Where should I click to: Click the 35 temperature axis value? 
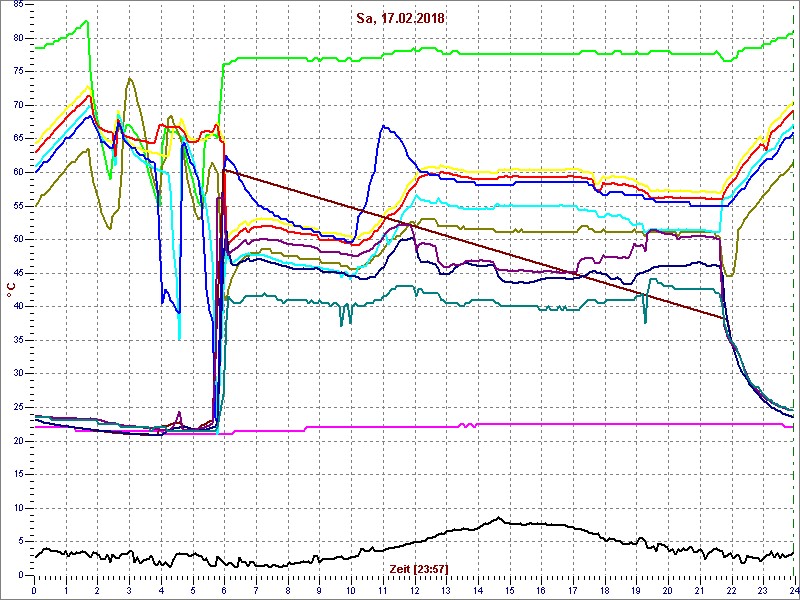pos(18,340)
